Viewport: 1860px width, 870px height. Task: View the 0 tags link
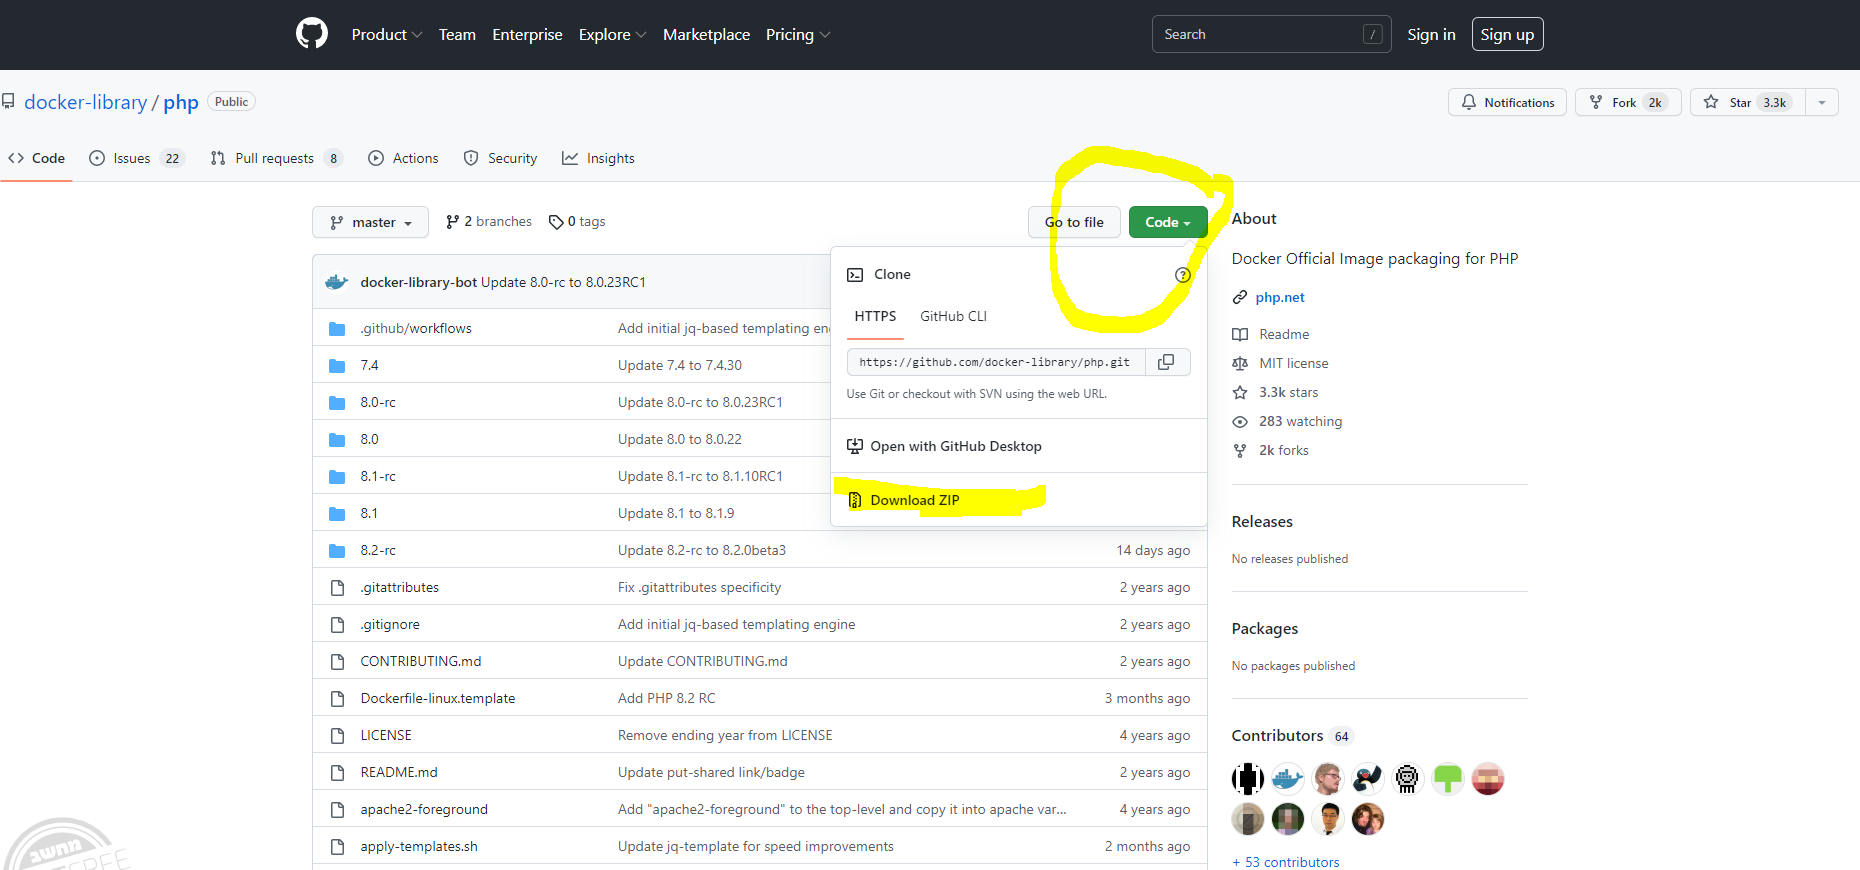pos(577,222)
